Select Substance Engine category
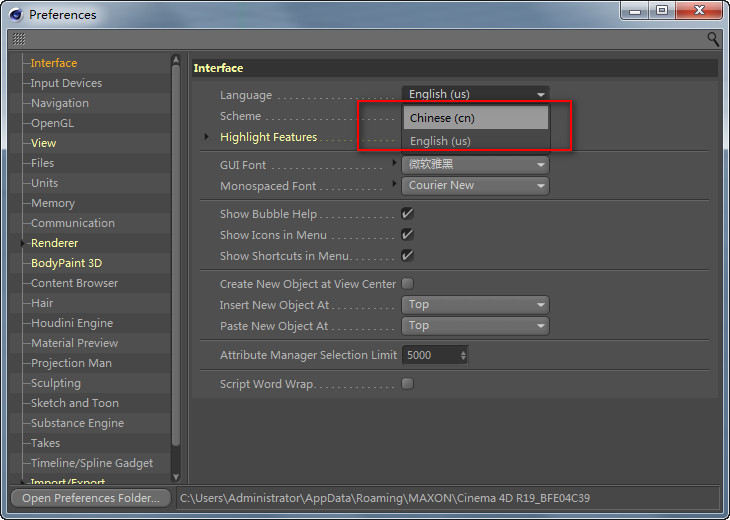730x520 pixels. coord(77,423)
